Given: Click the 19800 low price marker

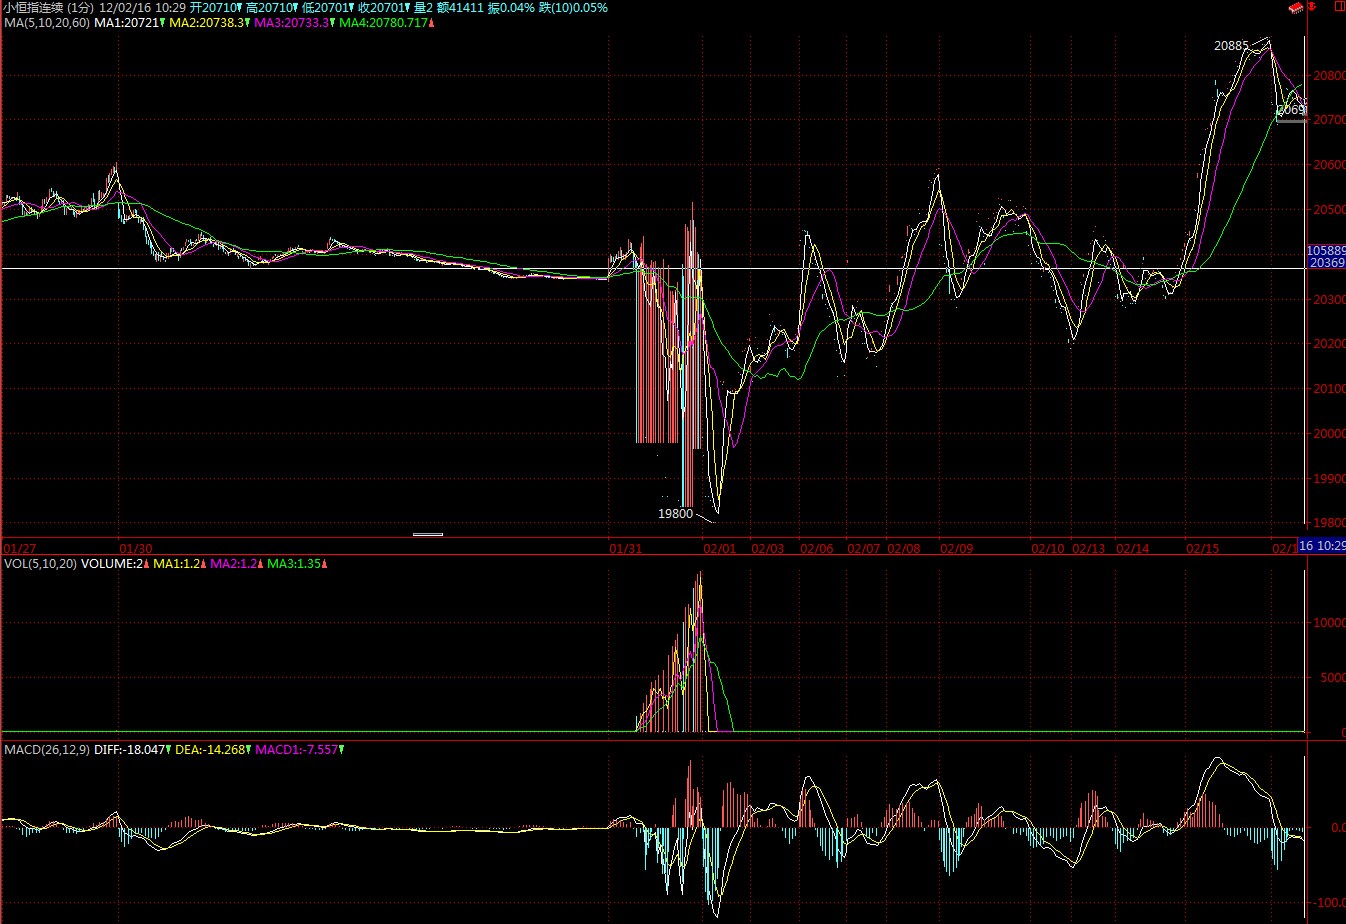Looking at the screenshot, I should pyautogui.click(x=675, y=513).
